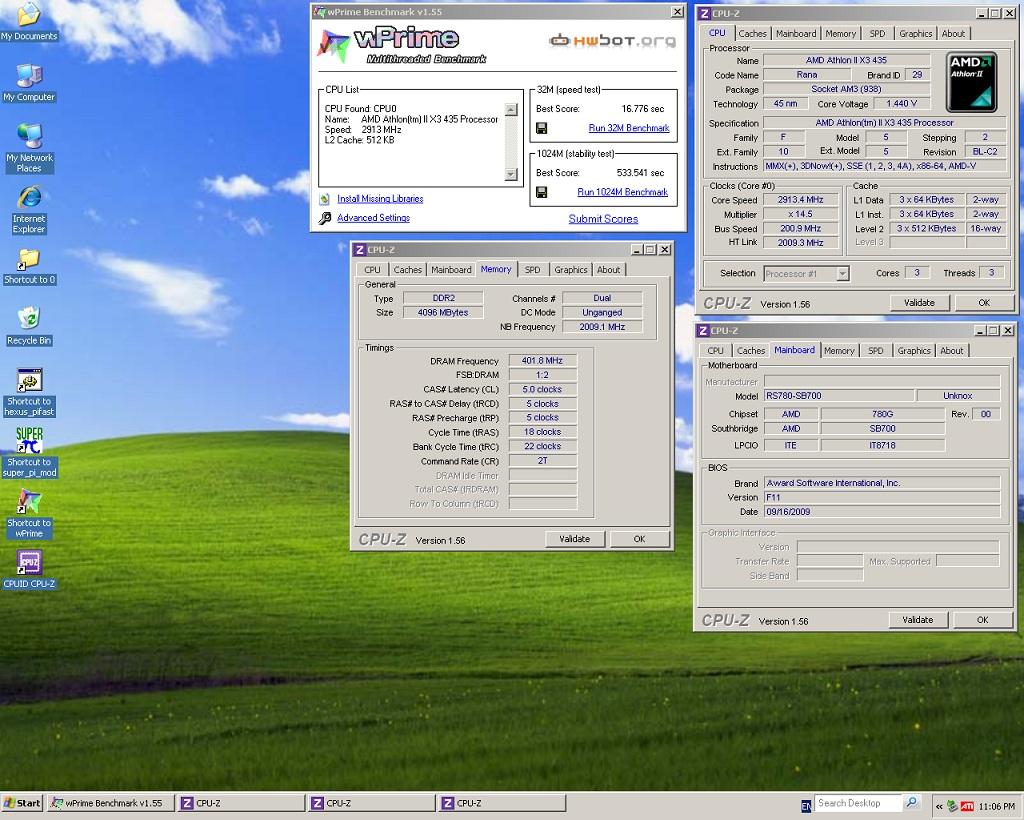The height and width of the screenshot is (820, 1024).
Task: Click the EN language indicator in taskbar
Action: pos(806,806)
